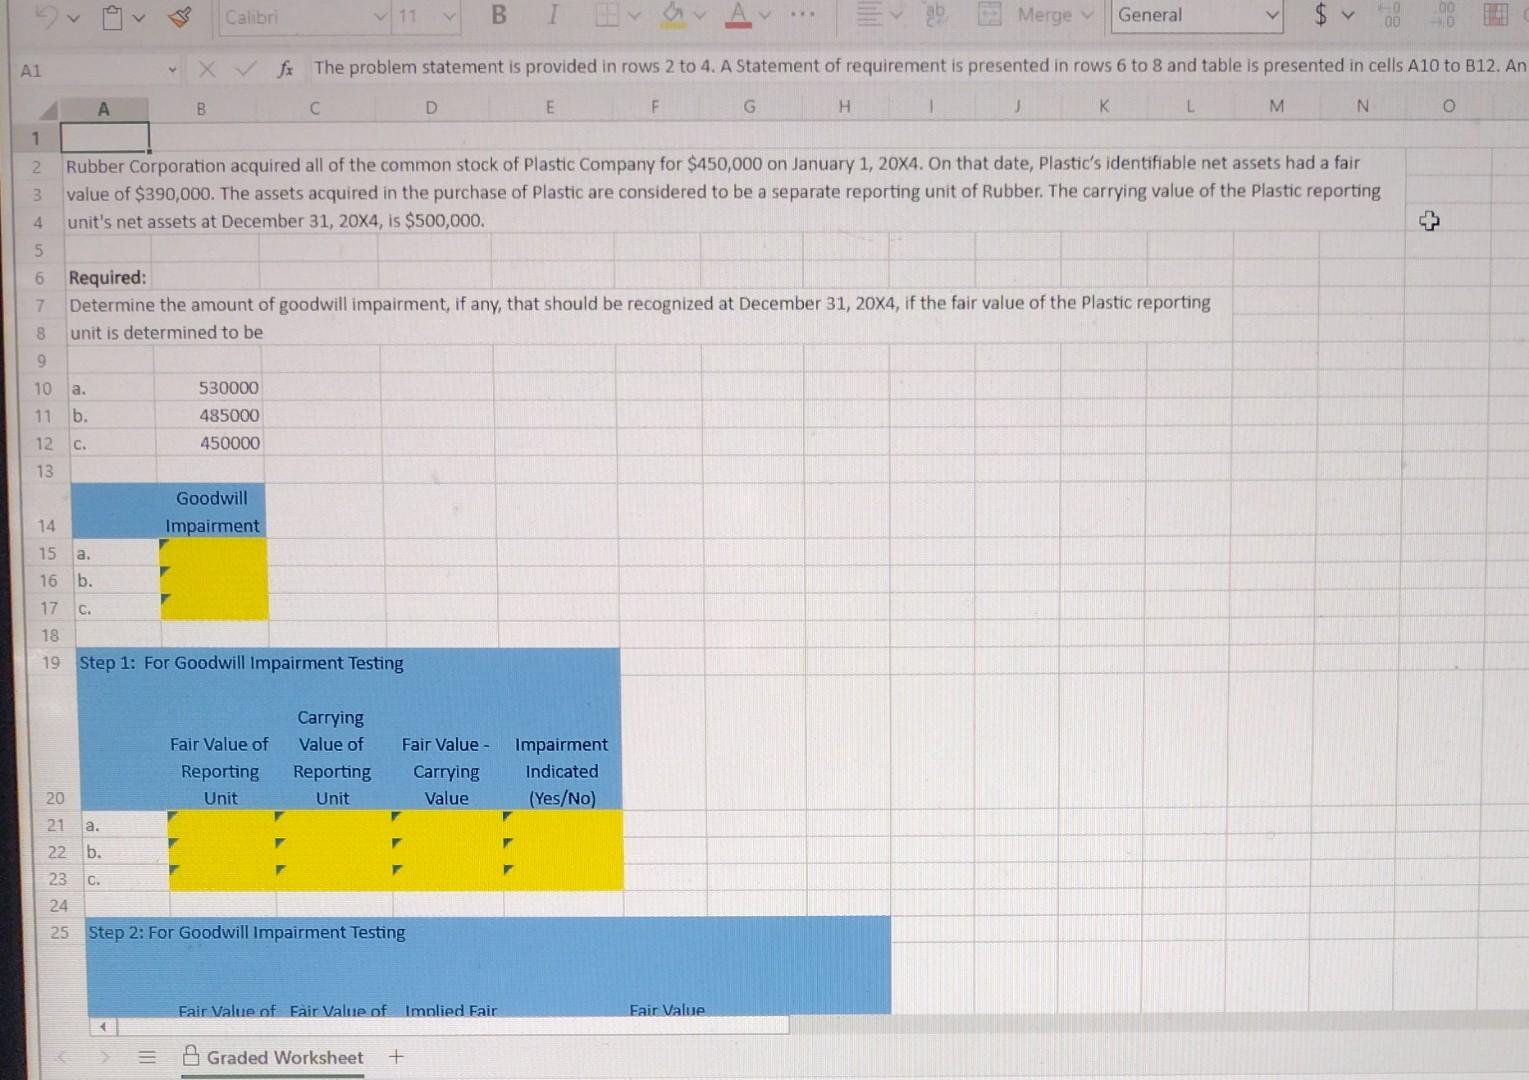Toggle Wrap Text icon
Image resolution: width=1529 pixels, height=1080 pixels.
pyautogui.click(x=936, y=13)
